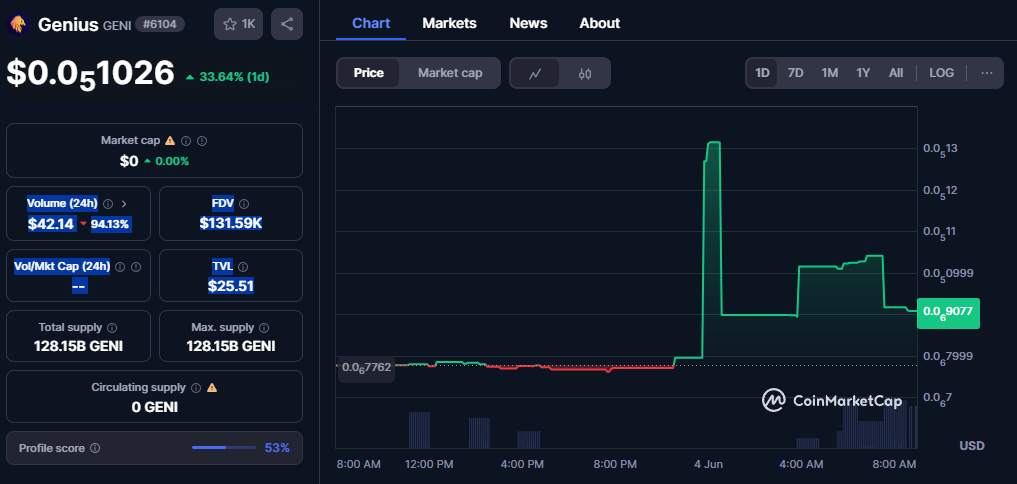Viewport: 1017px width, 484px height.
Task: Click the Volume (24h) info icon
Action: pyautogui.click(x=108, y=204)
